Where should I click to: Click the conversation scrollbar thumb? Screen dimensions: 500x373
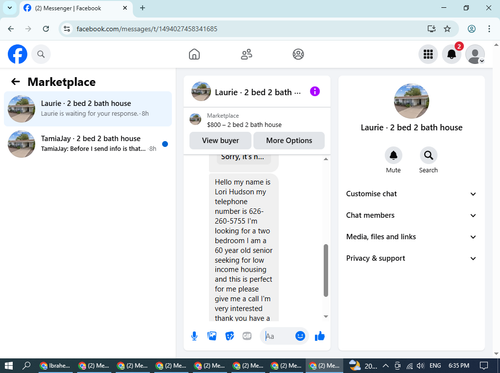326,270
